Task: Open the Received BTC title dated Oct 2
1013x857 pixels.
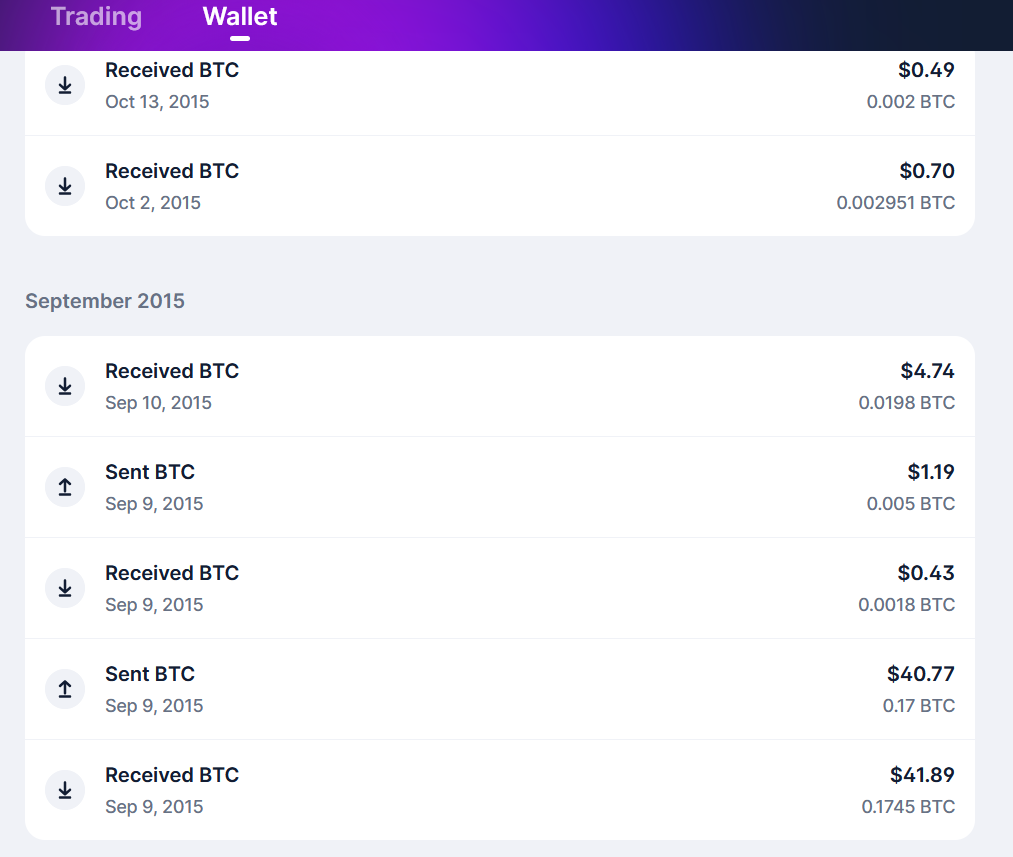Action: point(172,171)
